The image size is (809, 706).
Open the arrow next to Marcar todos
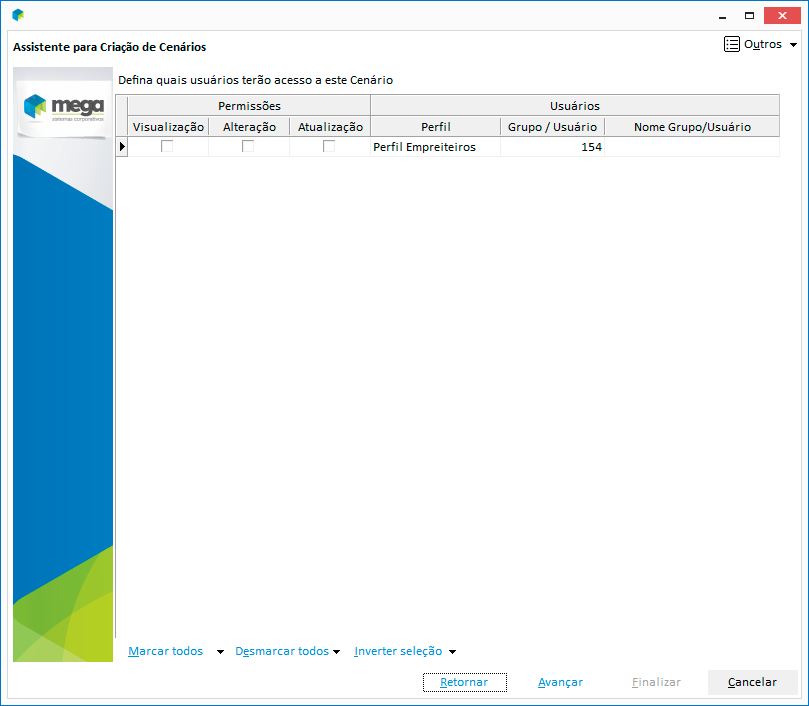tap(220, 652)
